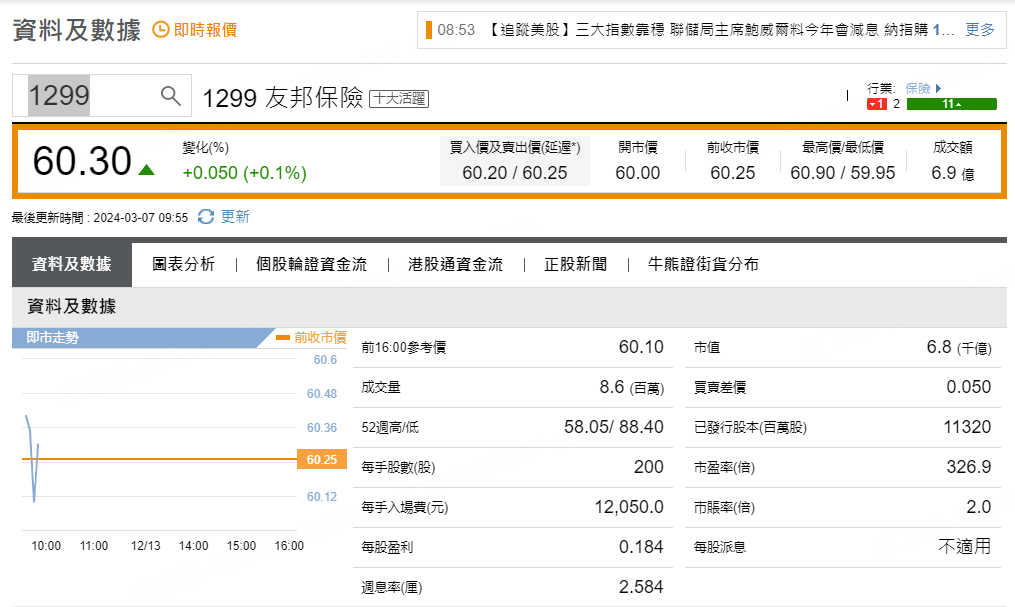Click the 即時報價 label
The height and width of the screenshot is (607, 1015).
pos(205,30)
